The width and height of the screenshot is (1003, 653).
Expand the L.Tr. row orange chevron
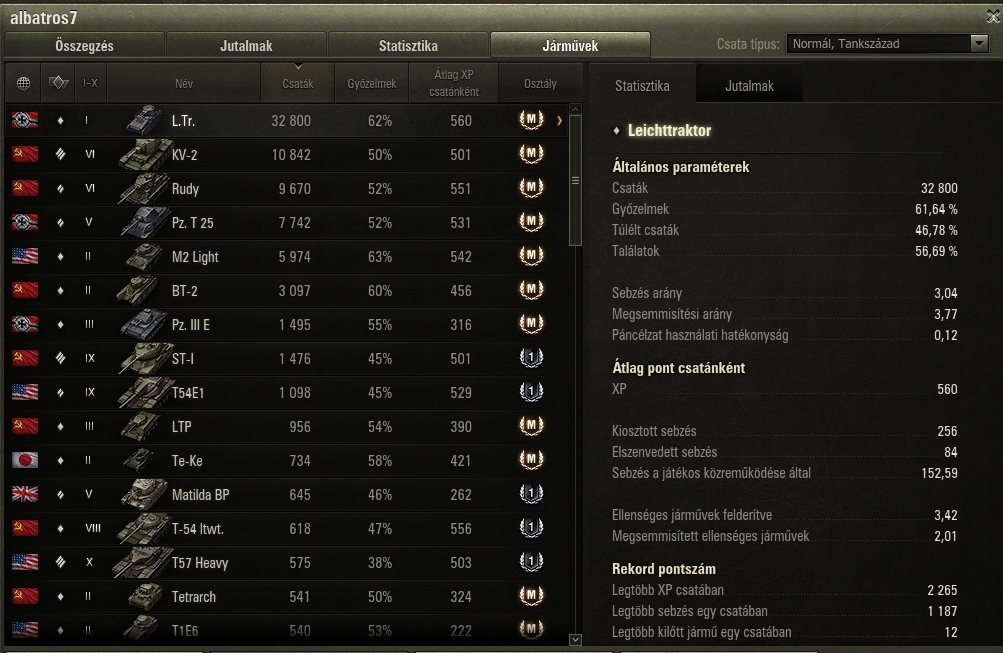(x=560, y=120)
